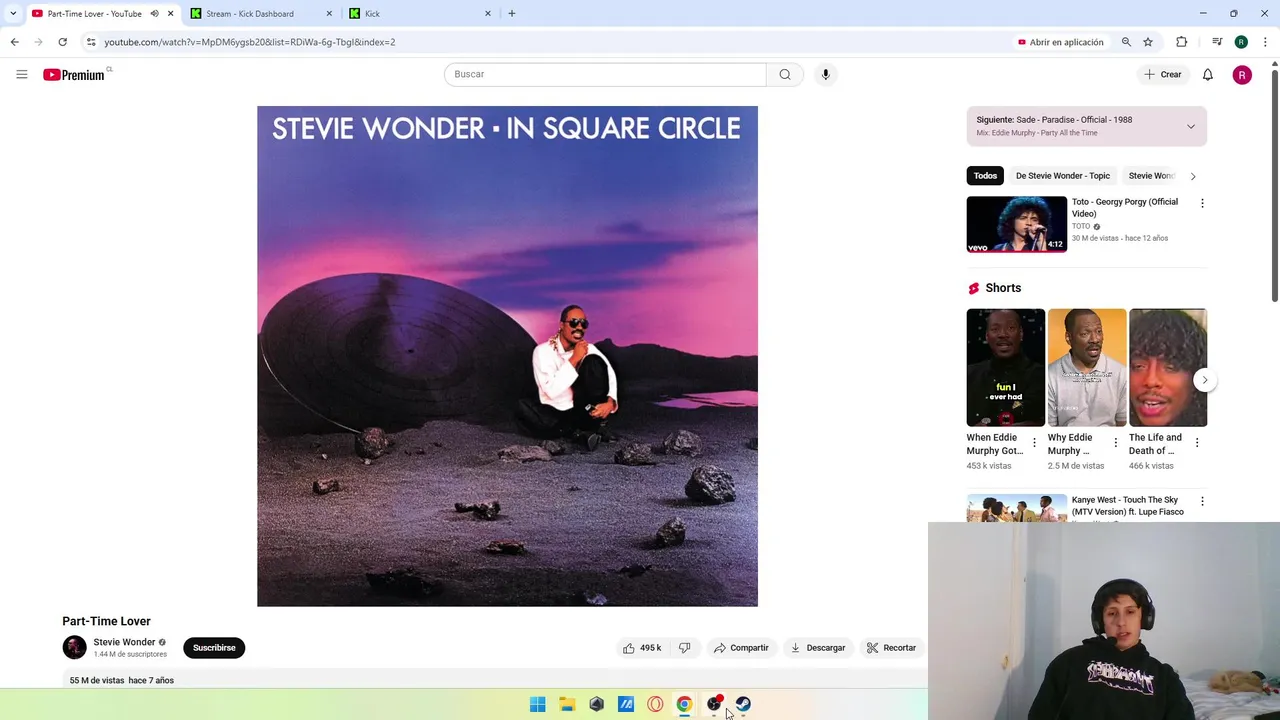View site information icon in address bar
The width and height of the screenshot is (1280, 720).
click(91, 42)
